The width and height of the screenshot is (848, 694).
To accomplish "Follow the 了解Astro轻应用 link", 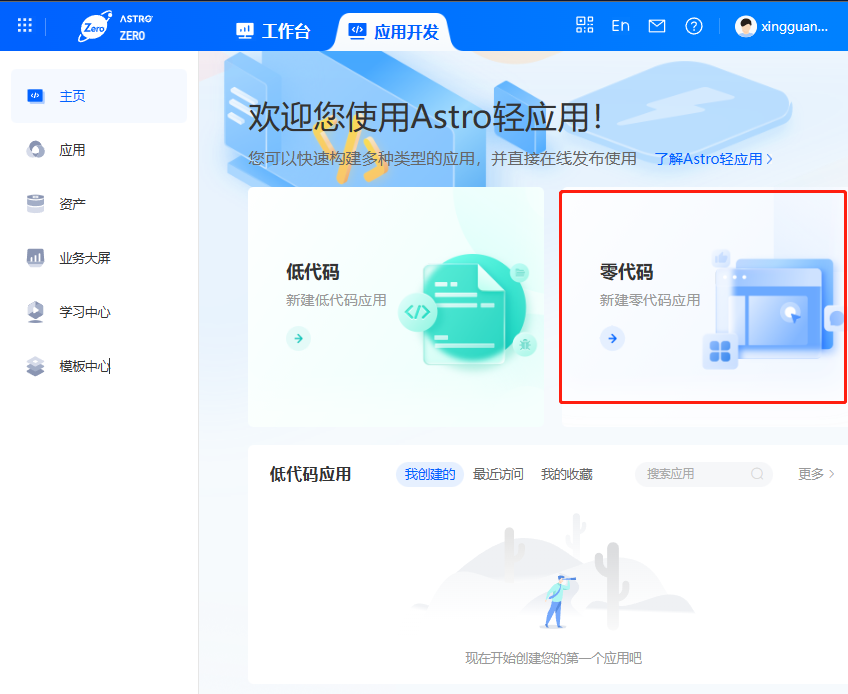I will click(713, 159).
